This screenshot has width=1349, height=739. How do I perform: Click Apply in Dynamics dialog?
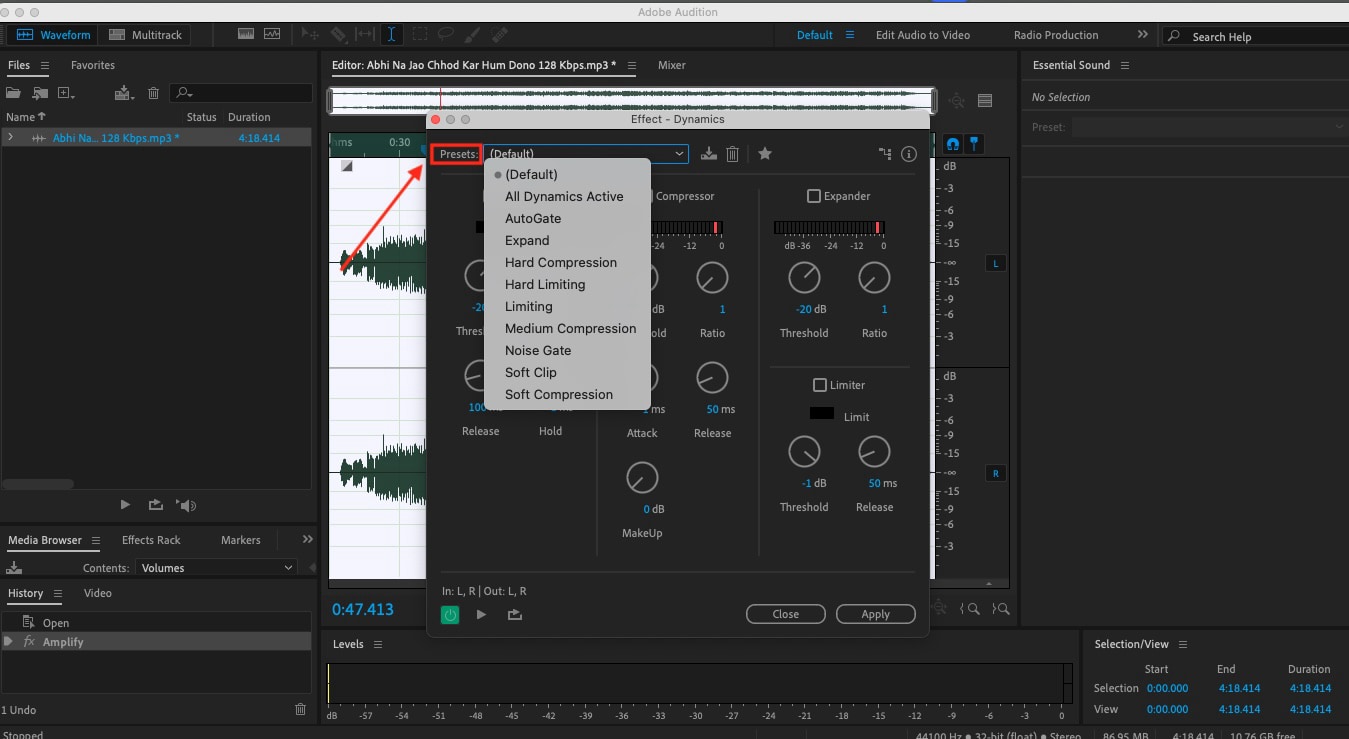pos(875,614)
